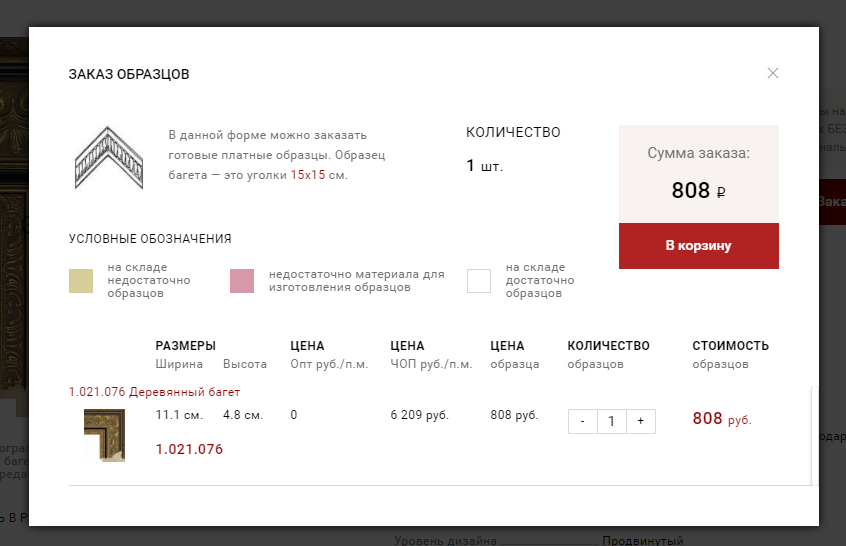This screenshot has width=846, height=546.
Task: Open the 1.021.076 Деревянный багет link
Action: (x=154, y=392)
